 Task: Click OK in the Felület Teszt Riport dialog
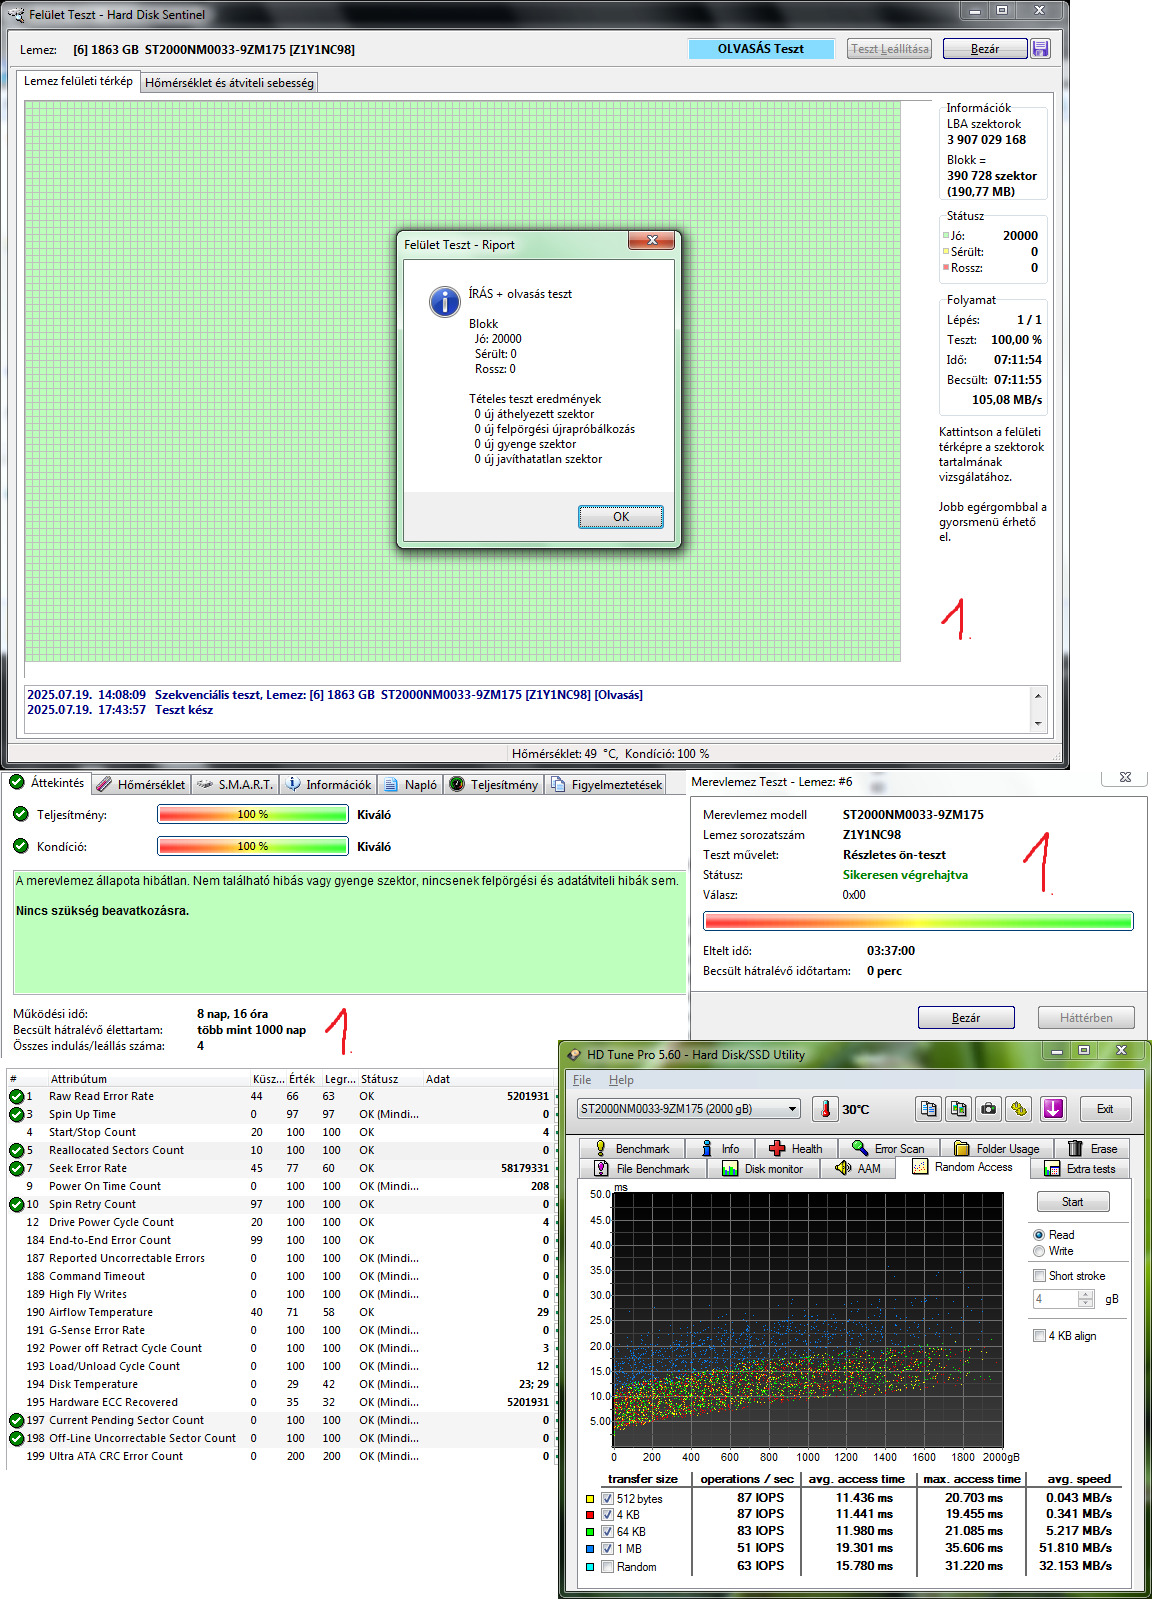click(x=621, y=517)
